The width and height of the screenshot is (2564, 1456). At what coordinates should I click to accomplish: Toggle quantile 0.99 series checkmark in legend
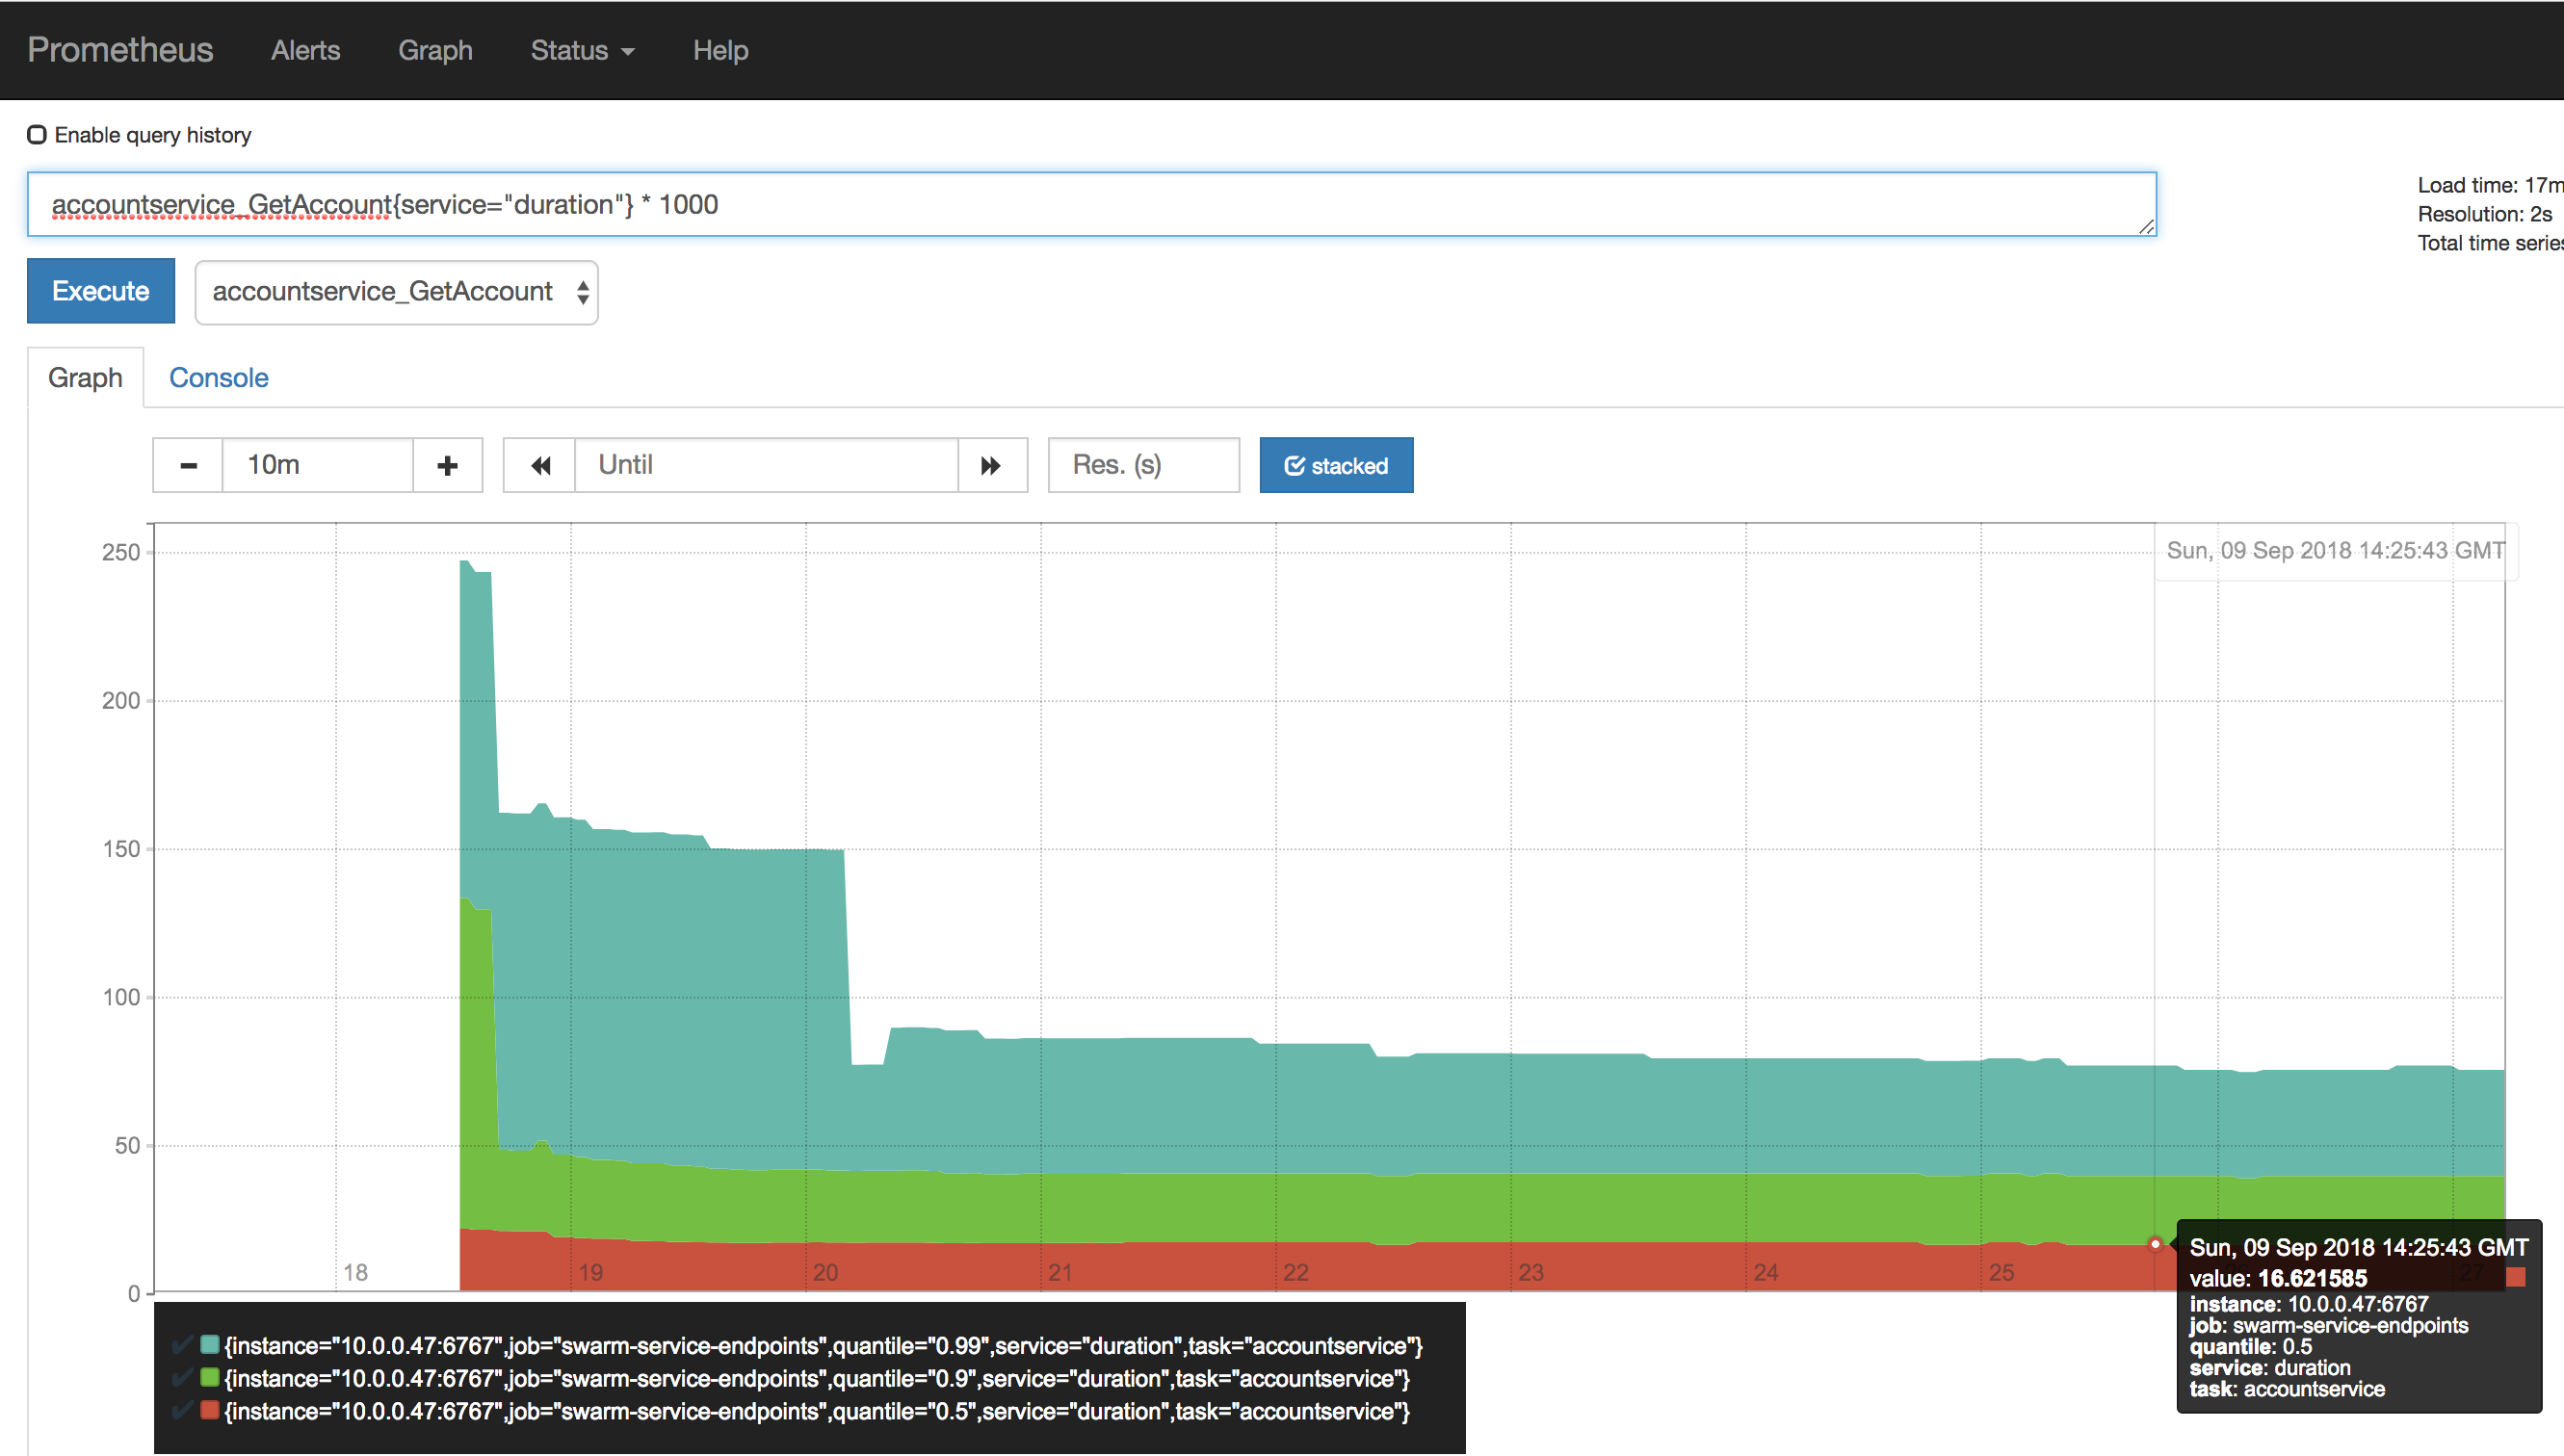coord(183,1345)
